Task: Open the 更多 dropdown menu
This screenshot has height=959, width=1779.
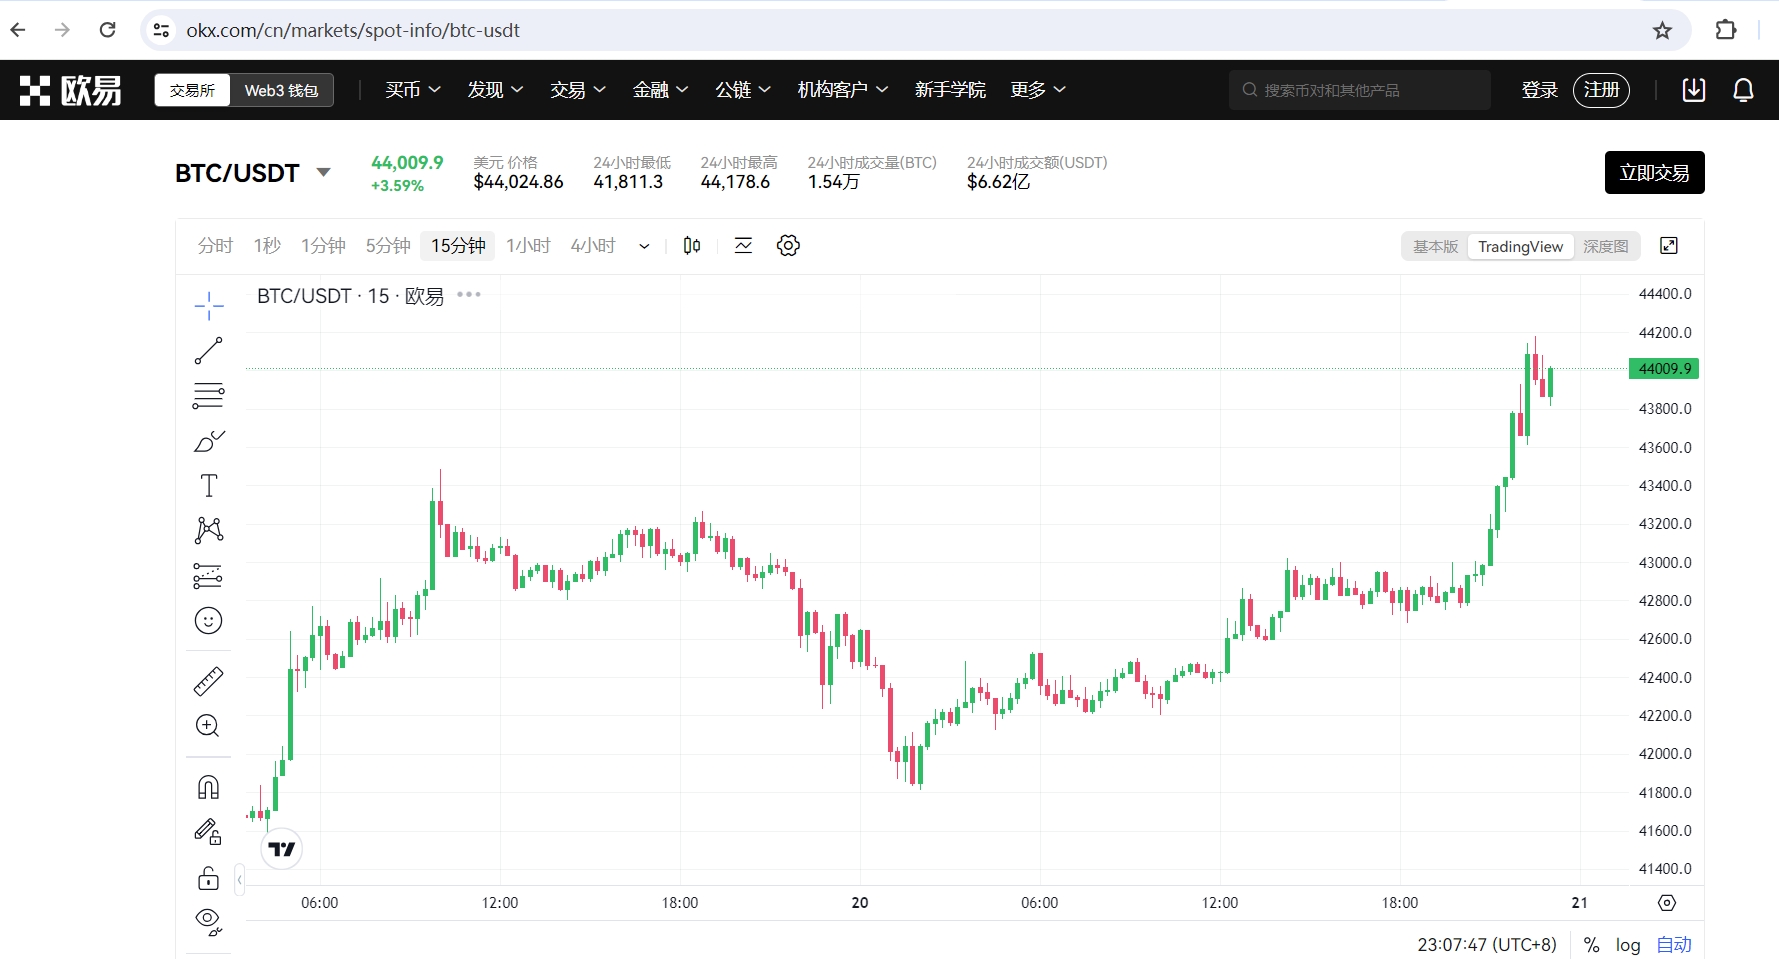Action: (1038, 90)
